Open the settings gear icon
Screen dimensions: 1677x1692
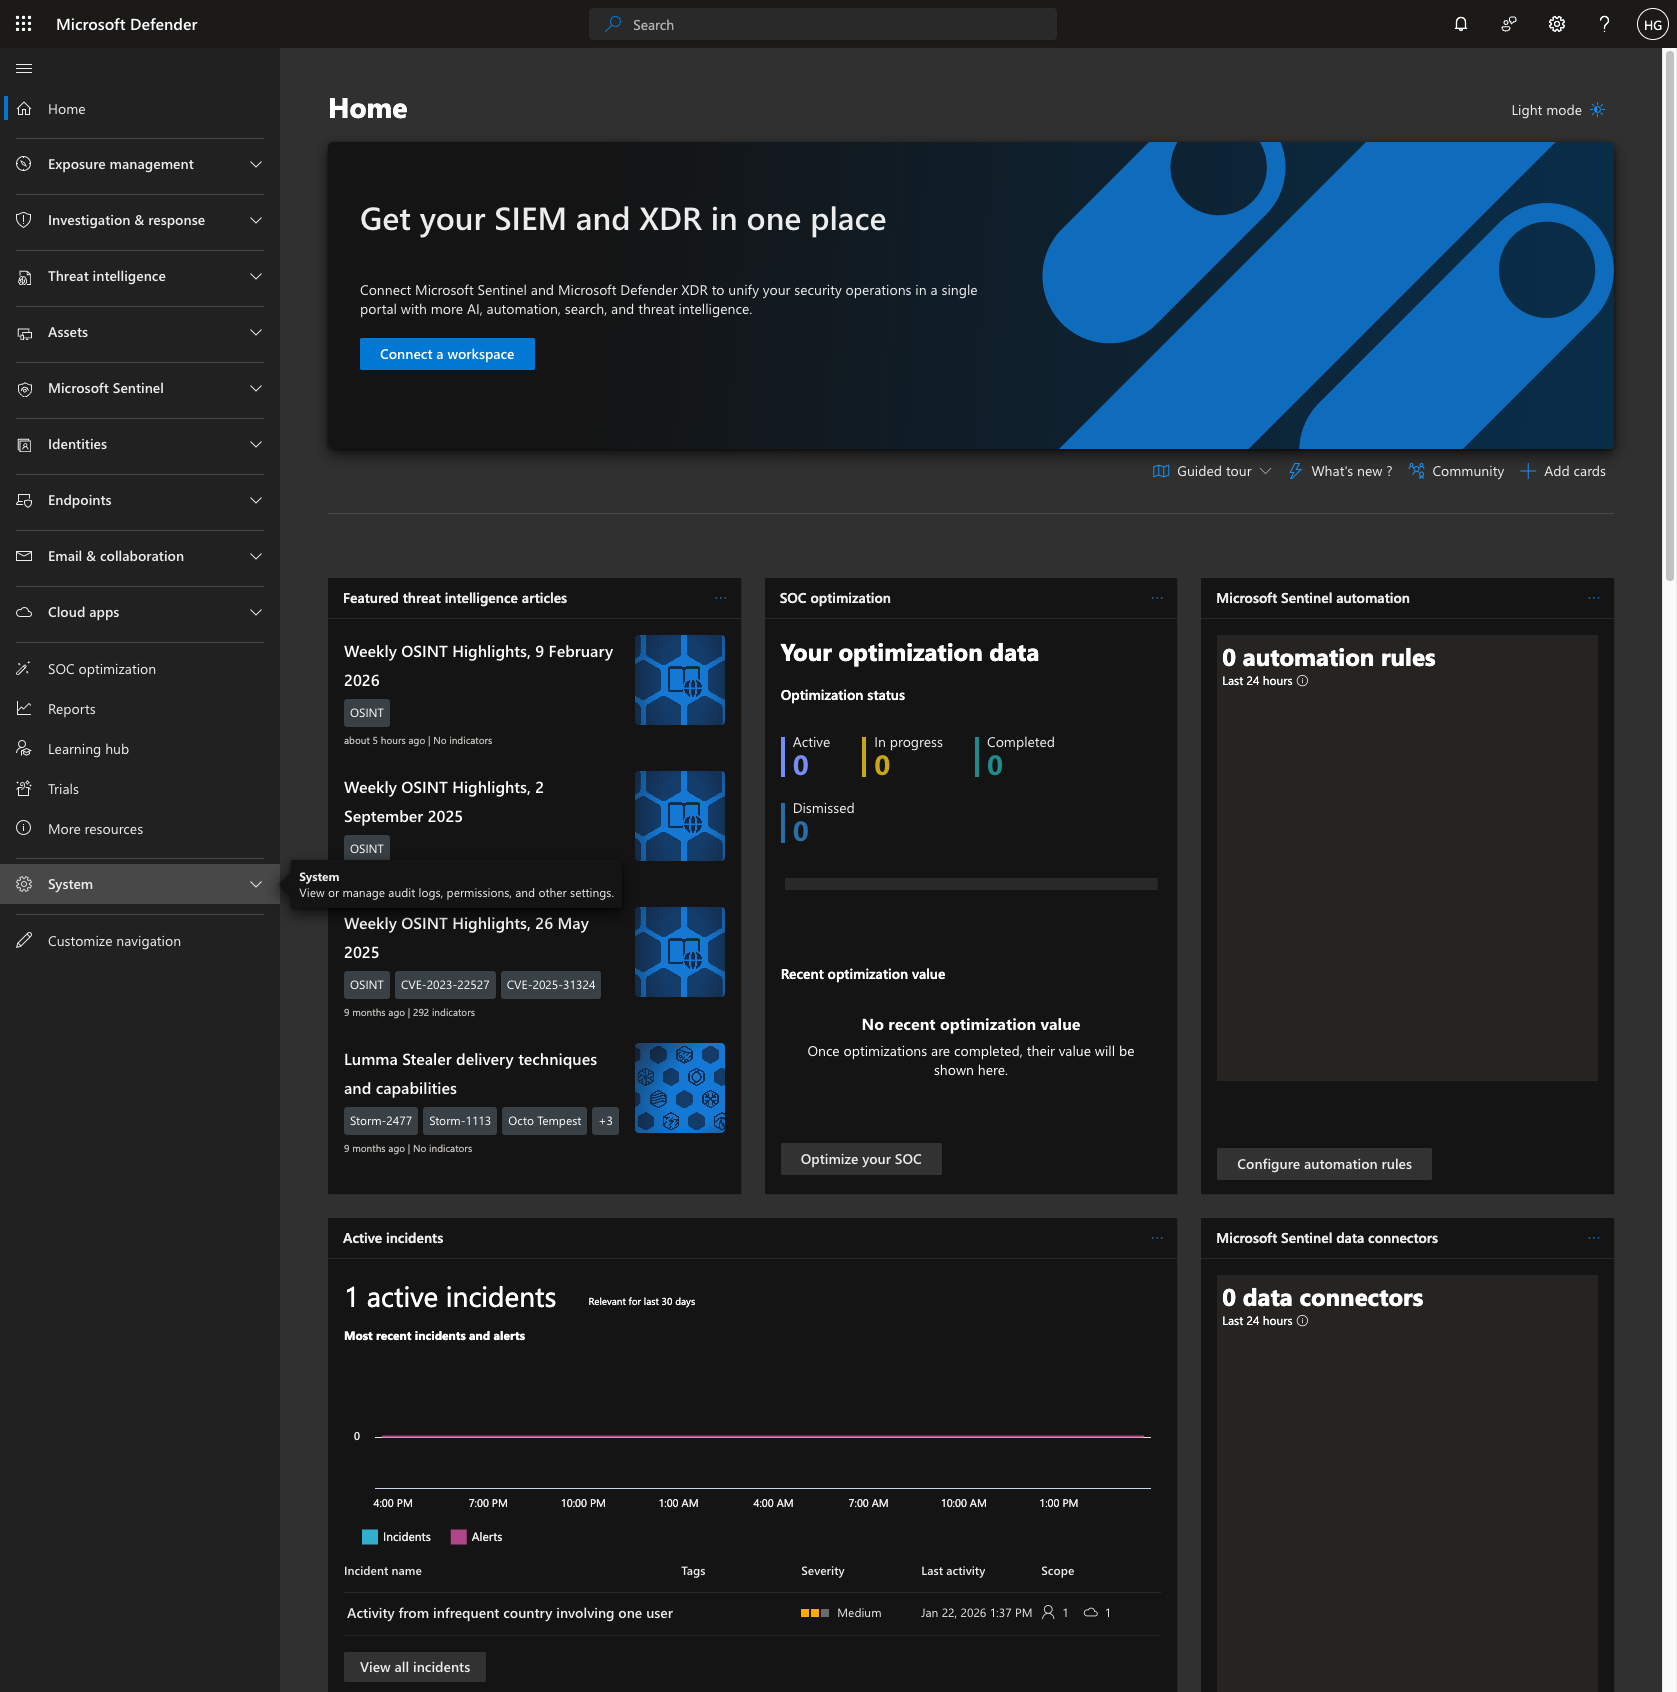(x=1556, y=24)
